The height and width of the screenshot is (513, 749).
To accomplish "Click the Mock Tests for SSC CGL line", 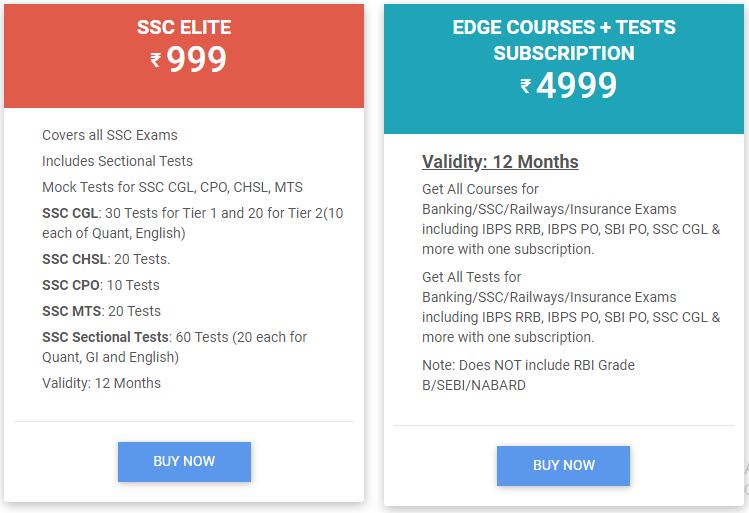I will [x=172, y=187].
